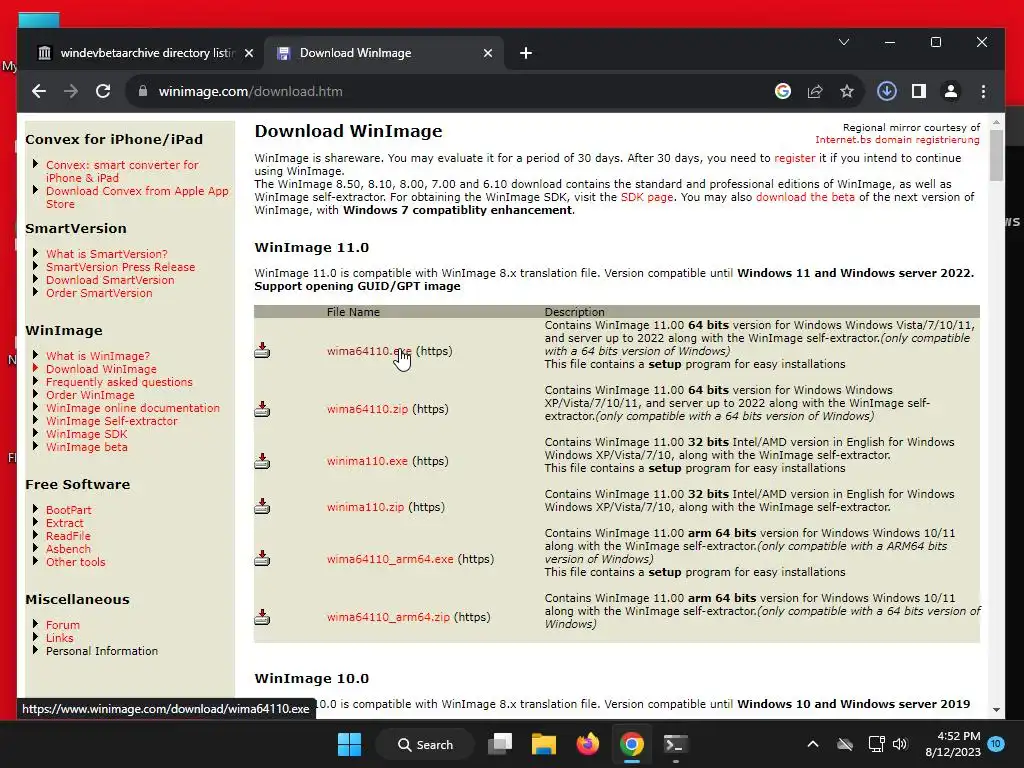Open the tab search dropdown chevron
The image size is (1024, 768).
pos(844,42)
